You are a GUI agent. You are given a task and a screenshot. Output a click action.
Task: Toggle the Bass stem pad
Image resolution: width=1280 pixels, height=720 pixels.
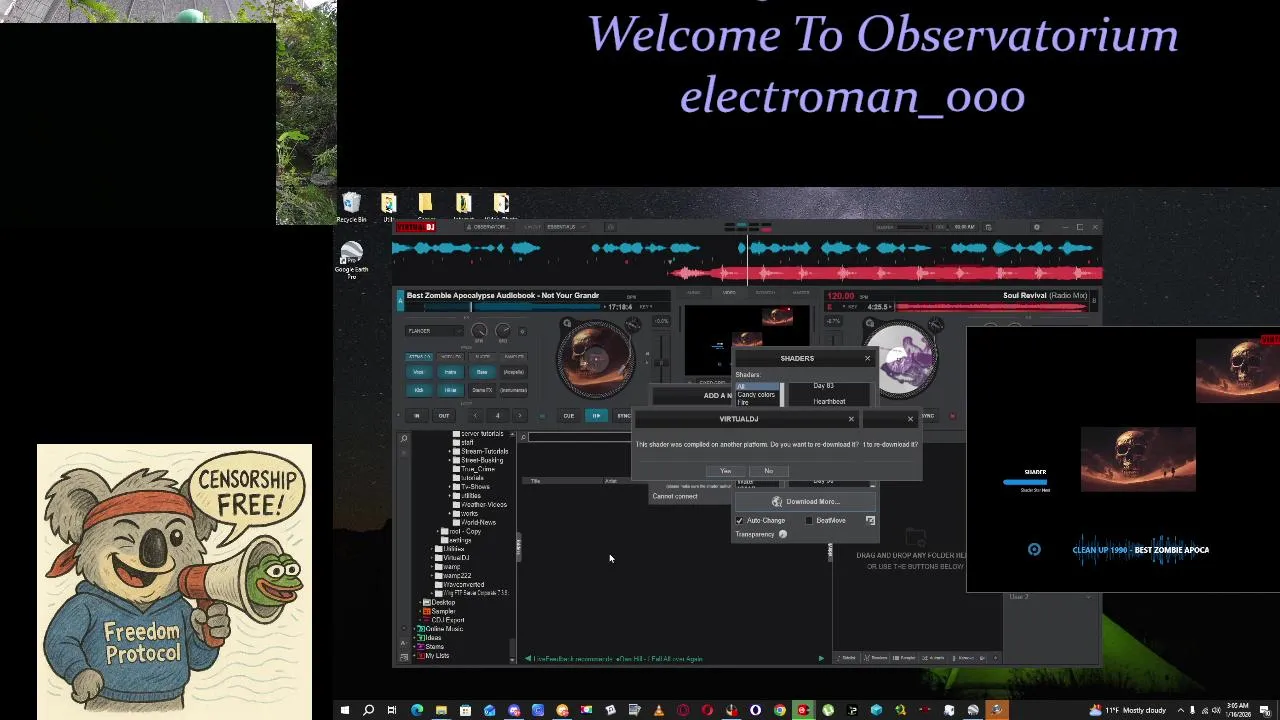coord(482,372)
